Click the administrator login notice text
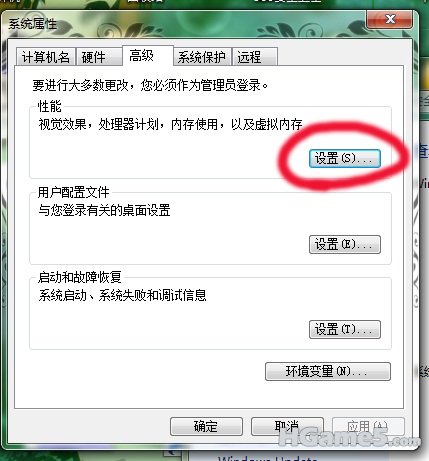 point(150,85)
